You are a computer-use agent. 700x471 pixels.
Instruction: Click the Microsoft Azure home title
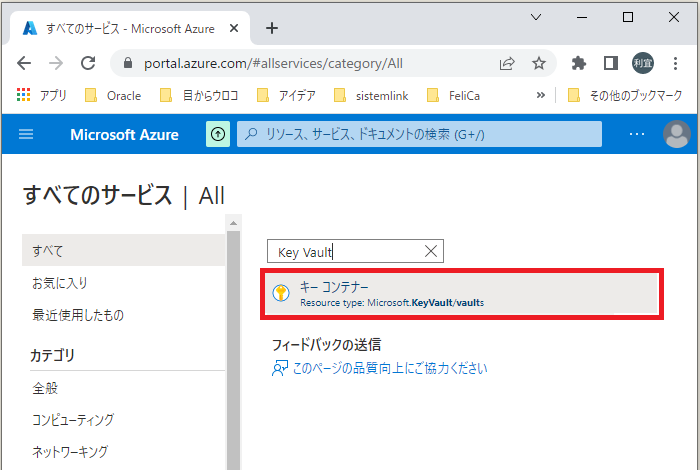[x=124, y=134]
